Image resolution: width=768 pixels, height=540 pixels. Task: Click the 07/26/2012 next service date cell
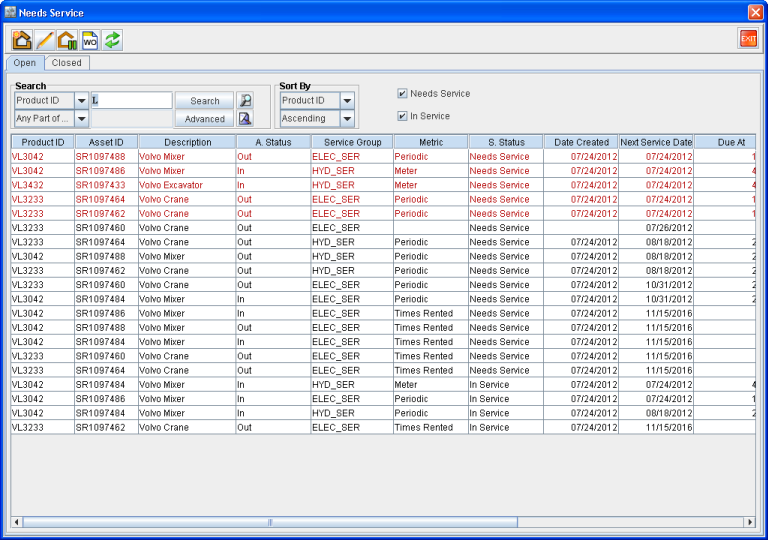tap(656, 228)
